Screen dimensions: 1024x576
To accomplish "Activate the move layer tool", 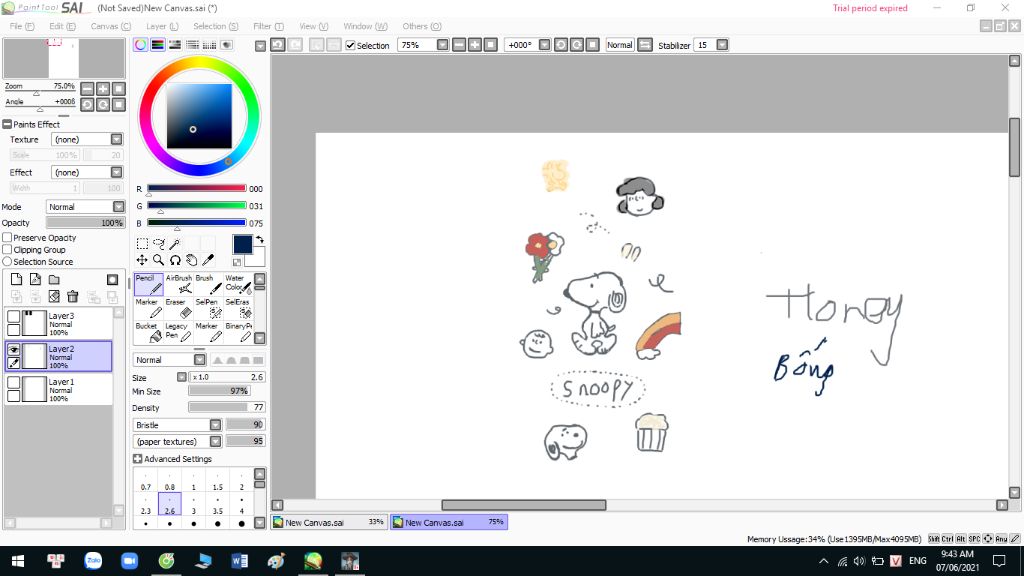I will pos(142,260).
